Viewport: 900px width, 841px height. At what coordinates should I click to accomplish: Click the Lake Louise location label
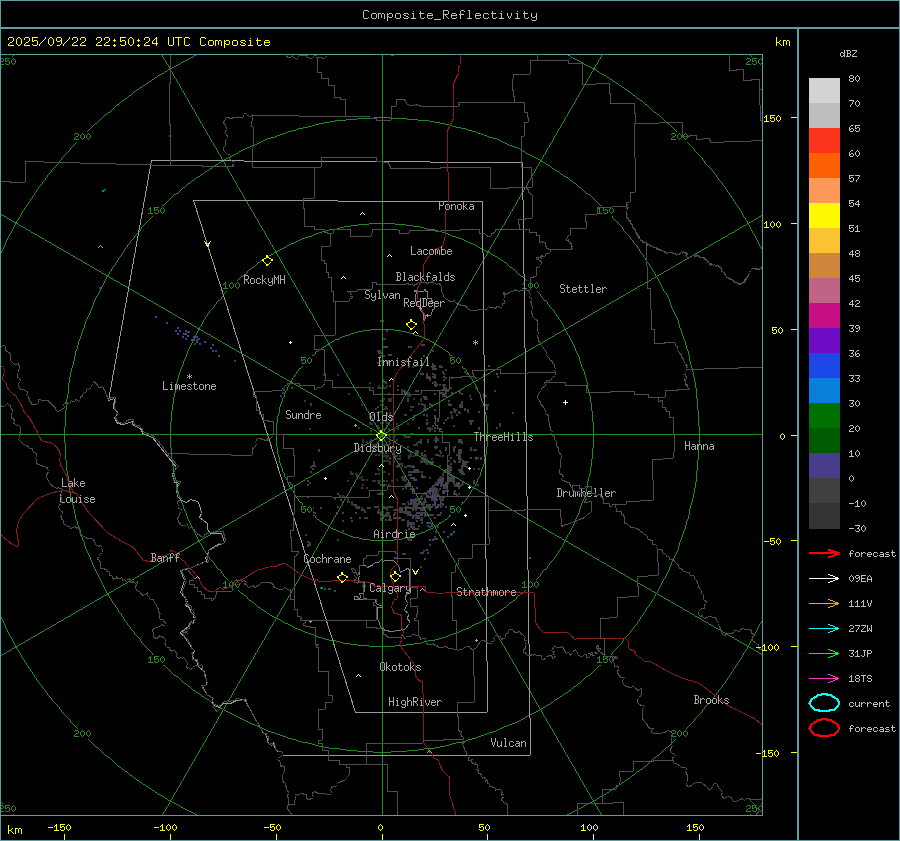77,491
